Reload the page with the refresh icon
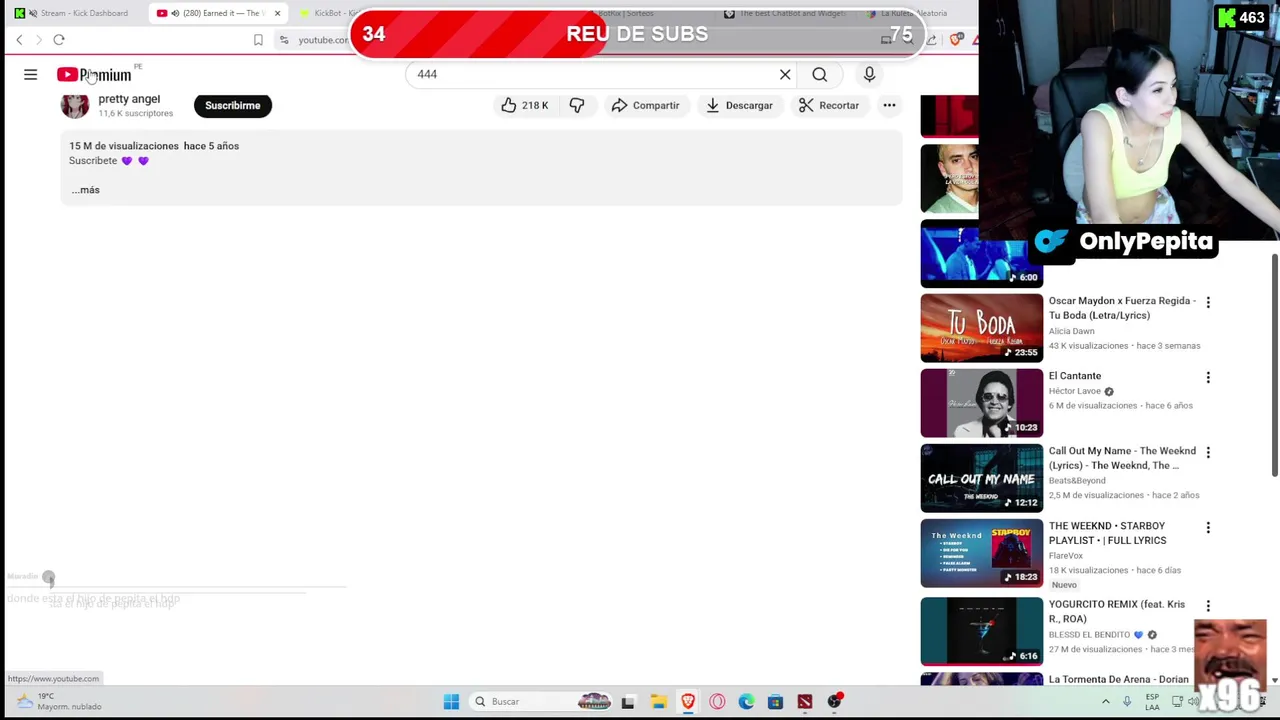 click(59, 40)
